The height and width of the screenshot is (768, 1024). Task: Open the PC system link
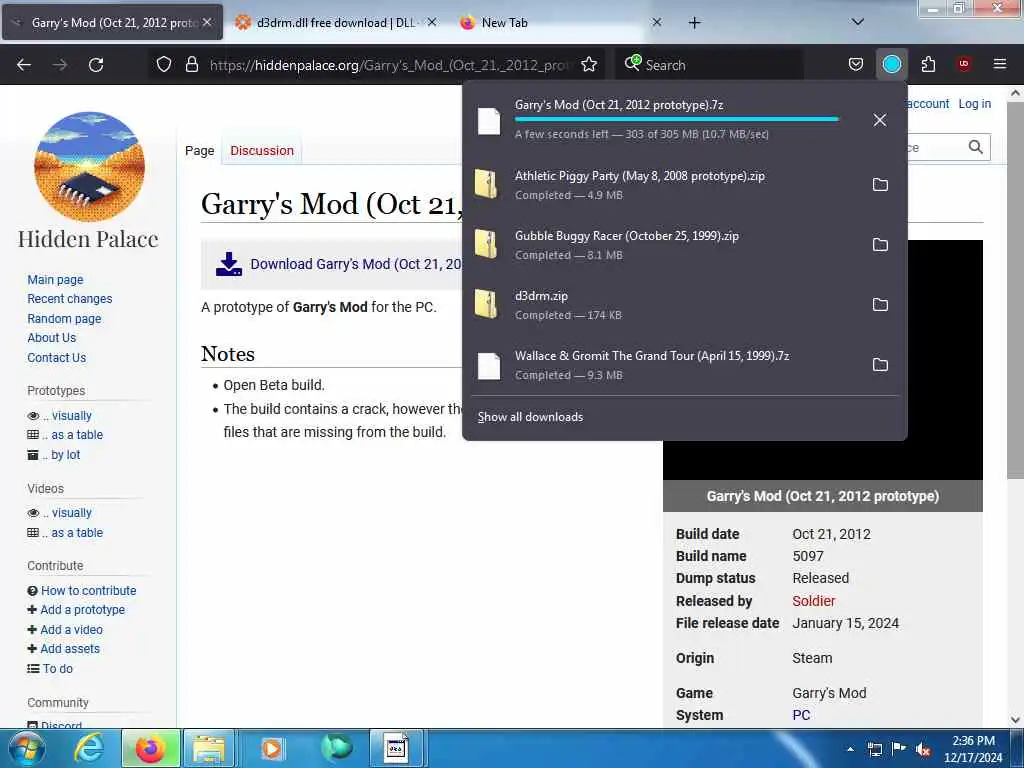coord(801,715)
